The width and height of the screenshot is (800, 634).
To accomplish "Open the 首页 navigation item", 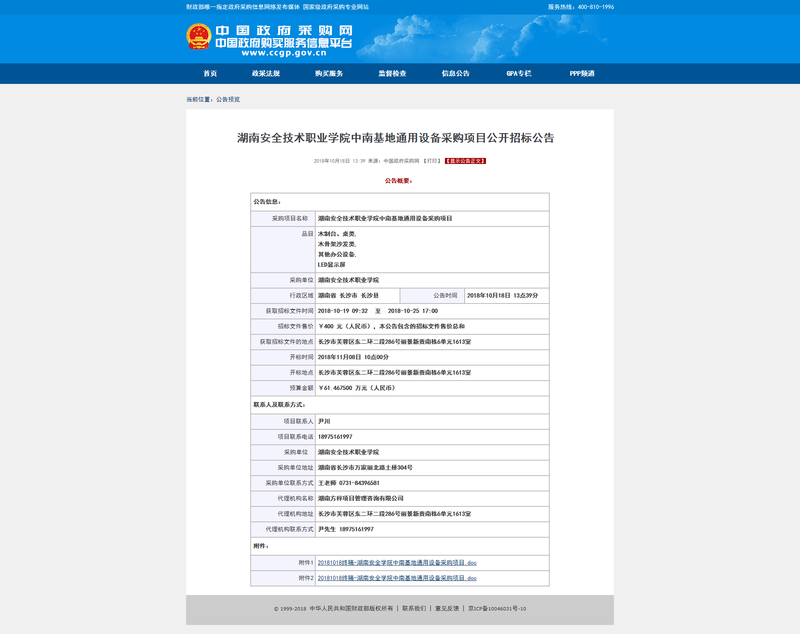I will (210, 73).
